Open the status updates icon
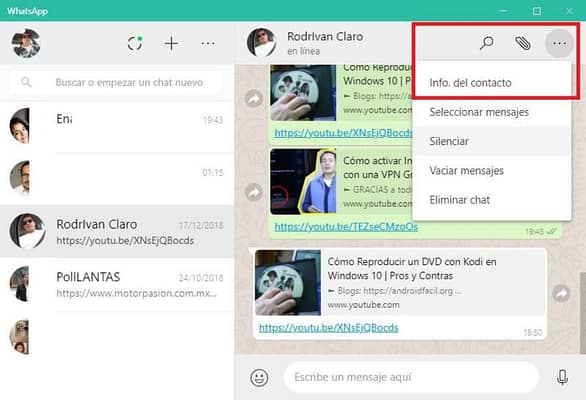Viewport: 586px width, 400px height. [135, 43]
